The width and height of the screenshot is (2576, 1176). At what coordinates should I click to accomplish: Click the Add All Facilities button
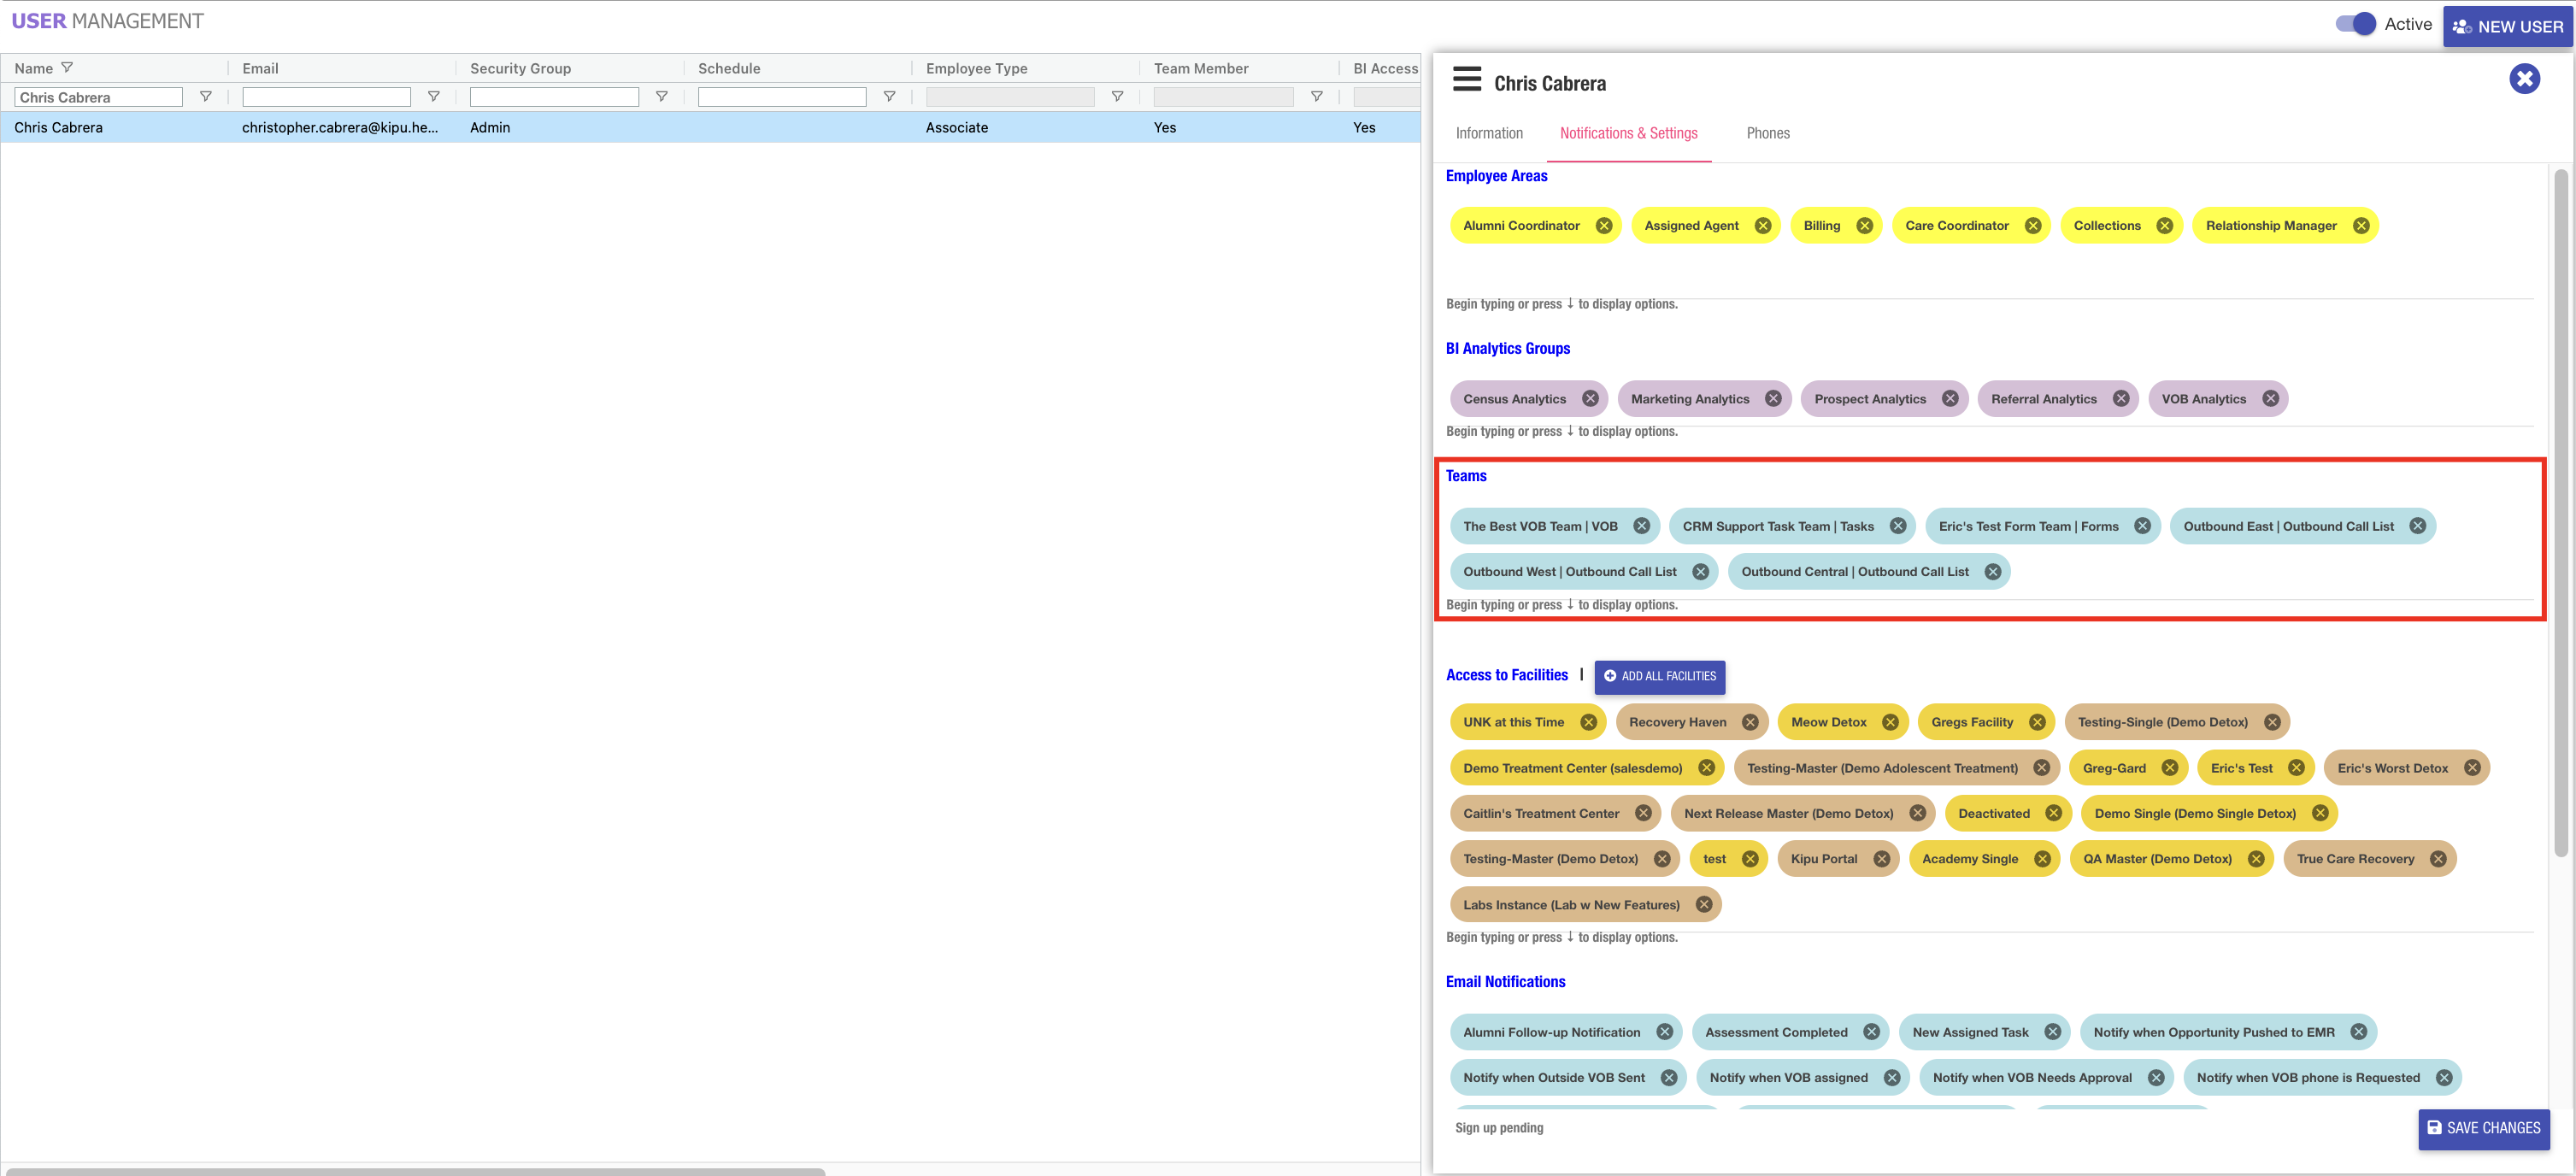(1659, 676)
